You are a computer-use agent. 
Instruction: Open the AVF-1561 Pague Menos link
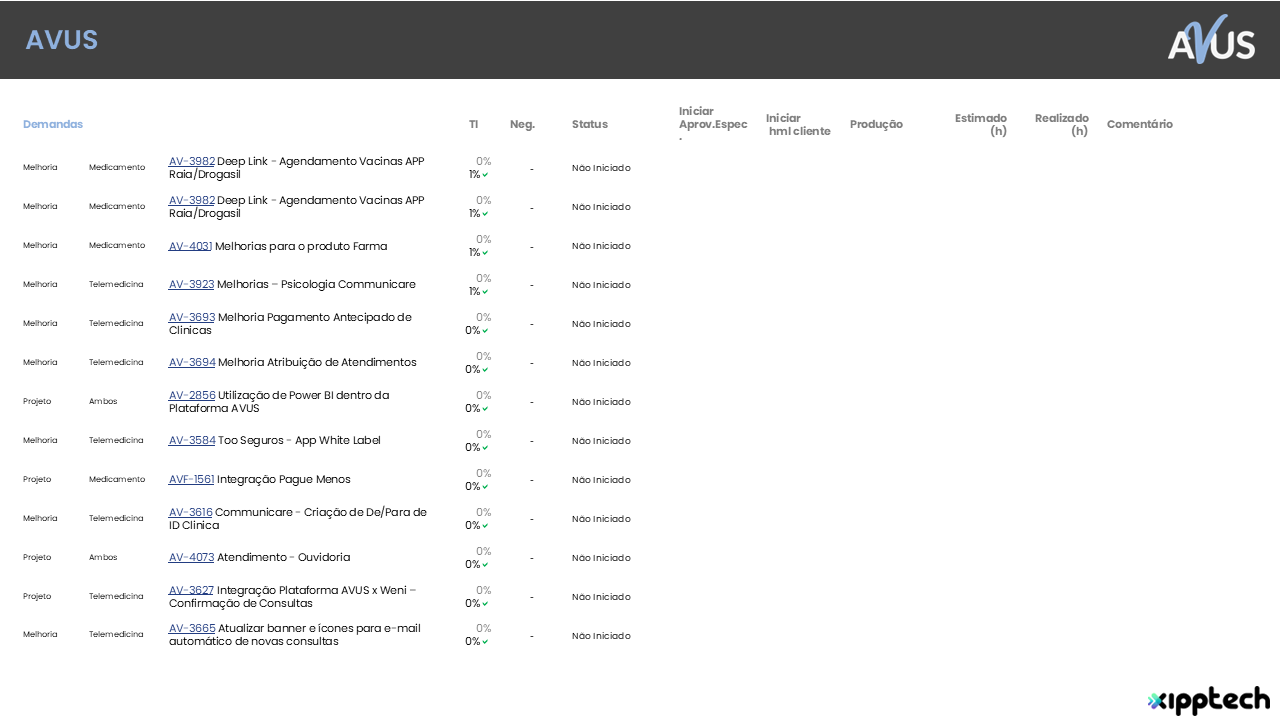(191, 479)
